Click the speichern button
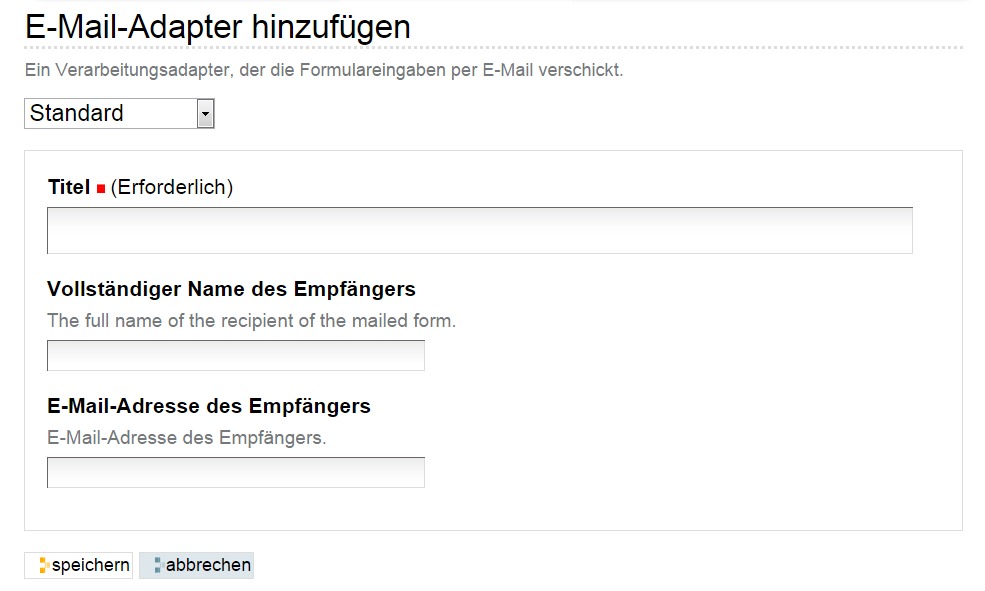 coord(79,565)
